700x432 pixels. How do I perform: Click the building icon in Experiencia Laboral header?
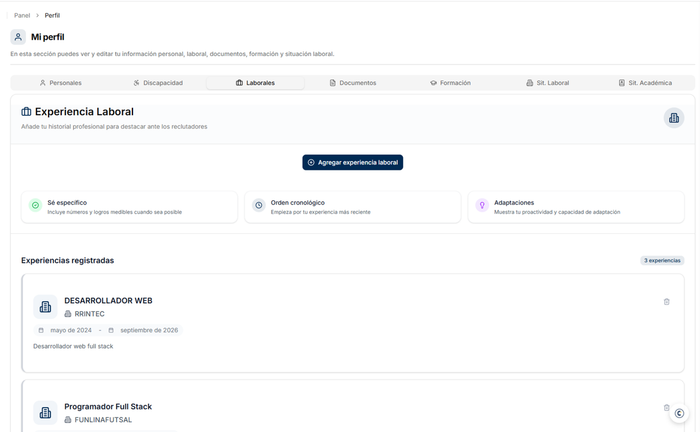pos(674,118)
